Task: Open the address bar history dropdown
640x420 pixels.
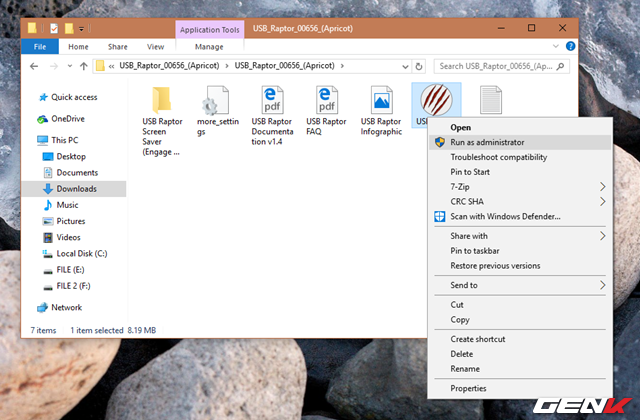Action: [405, 66]
